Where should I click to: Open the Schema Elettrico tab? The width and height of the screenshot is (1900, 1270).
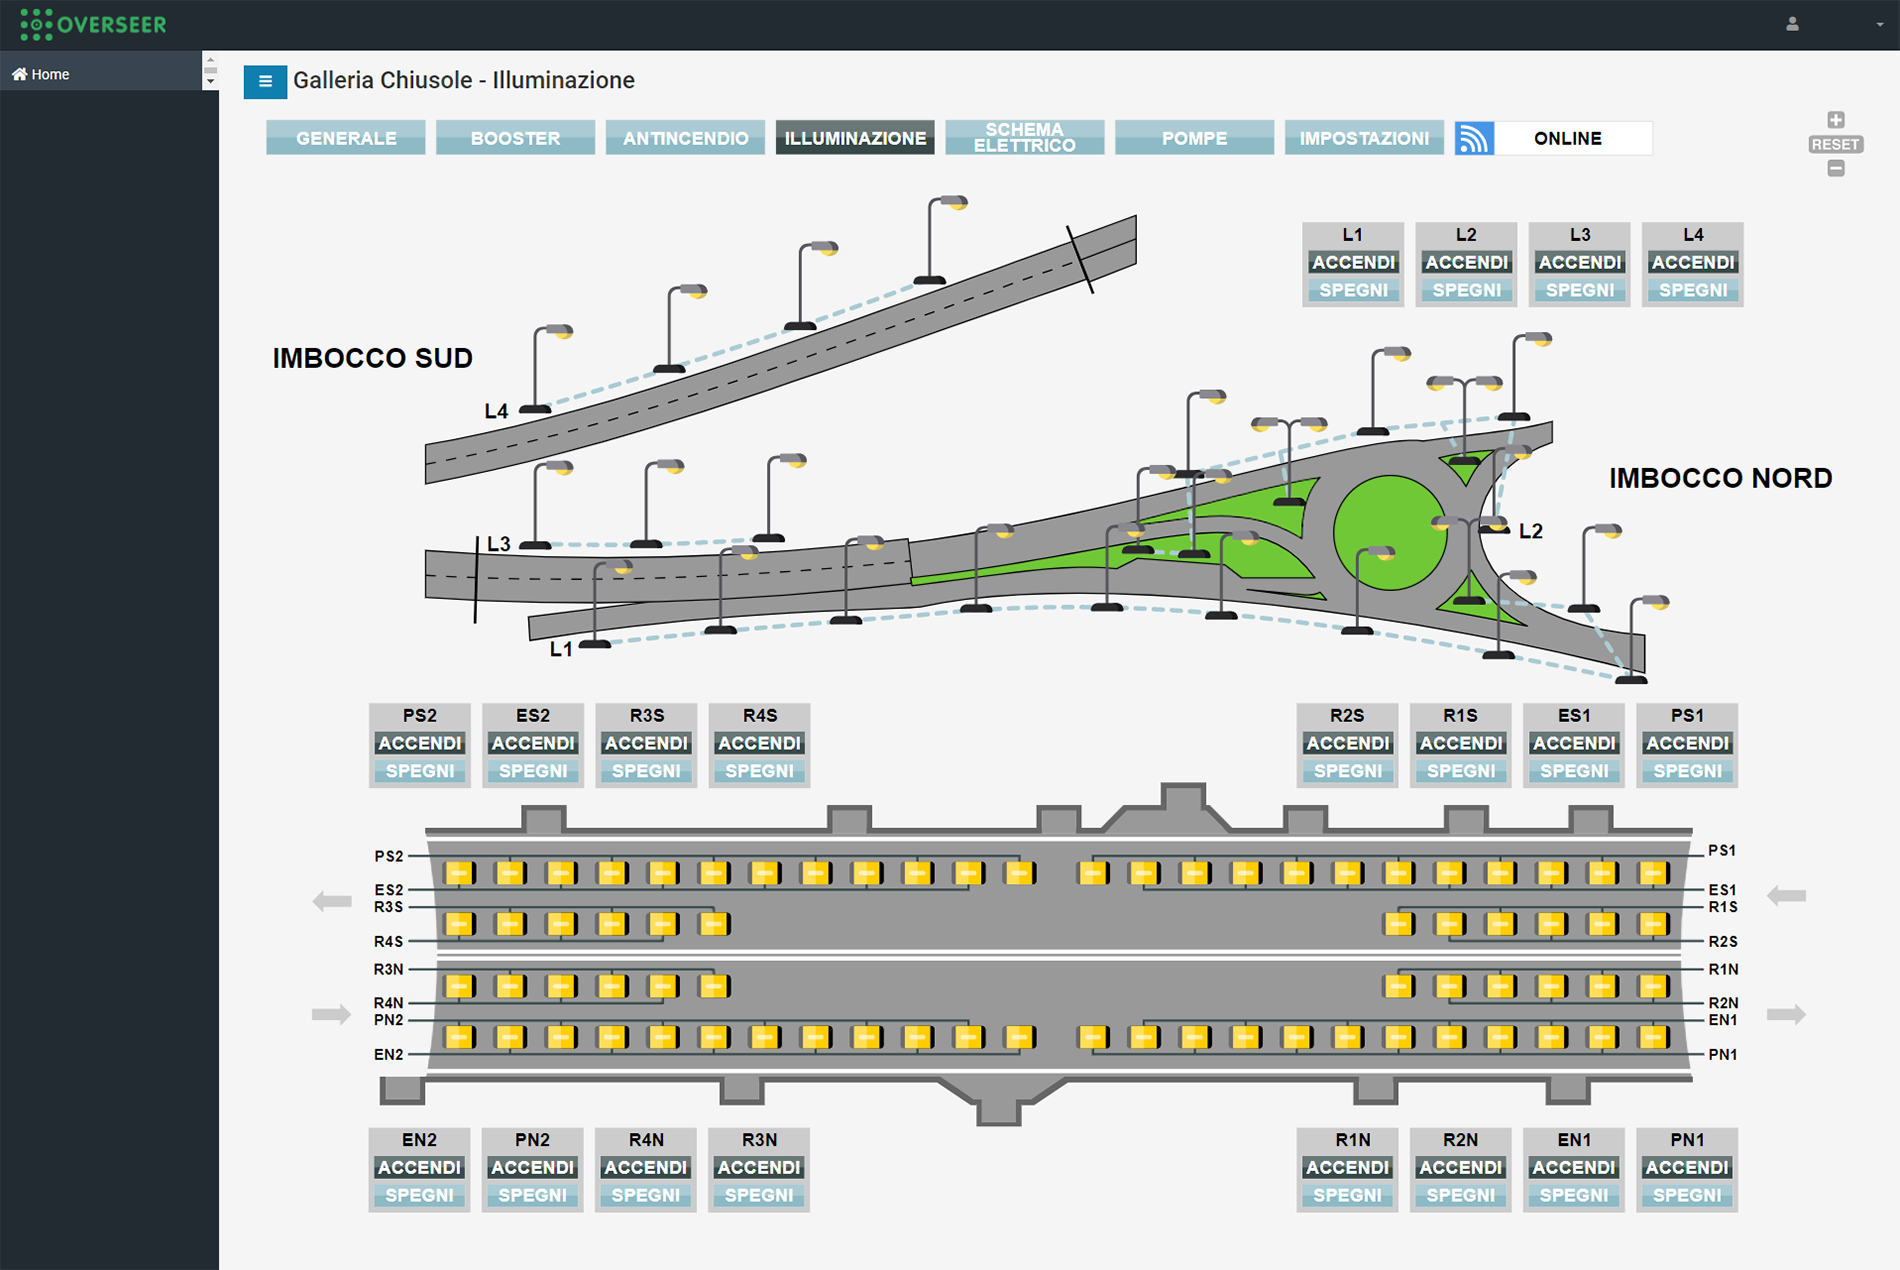(x=1025, y=138)
